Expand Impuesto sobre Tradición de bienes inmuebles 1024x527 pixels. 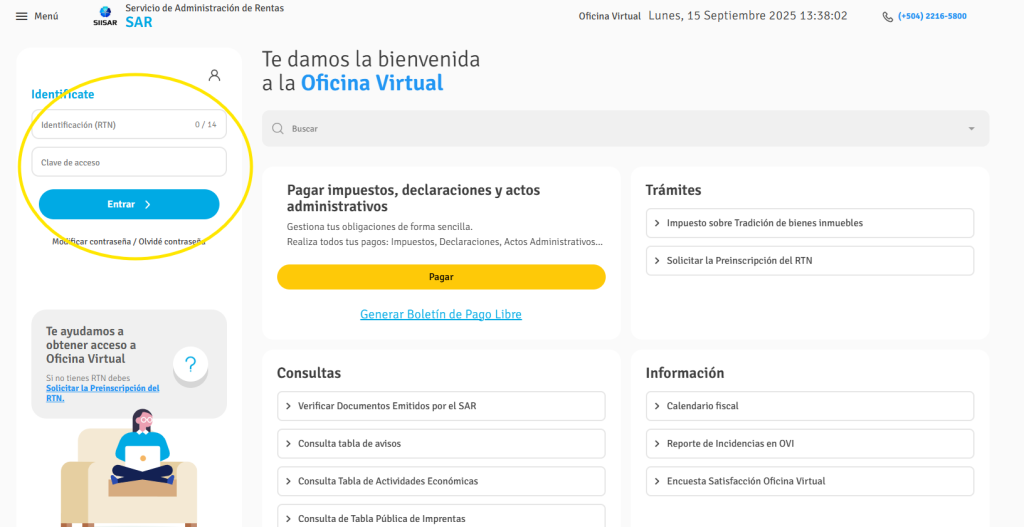pyautogui.click(x=810, y=223)
